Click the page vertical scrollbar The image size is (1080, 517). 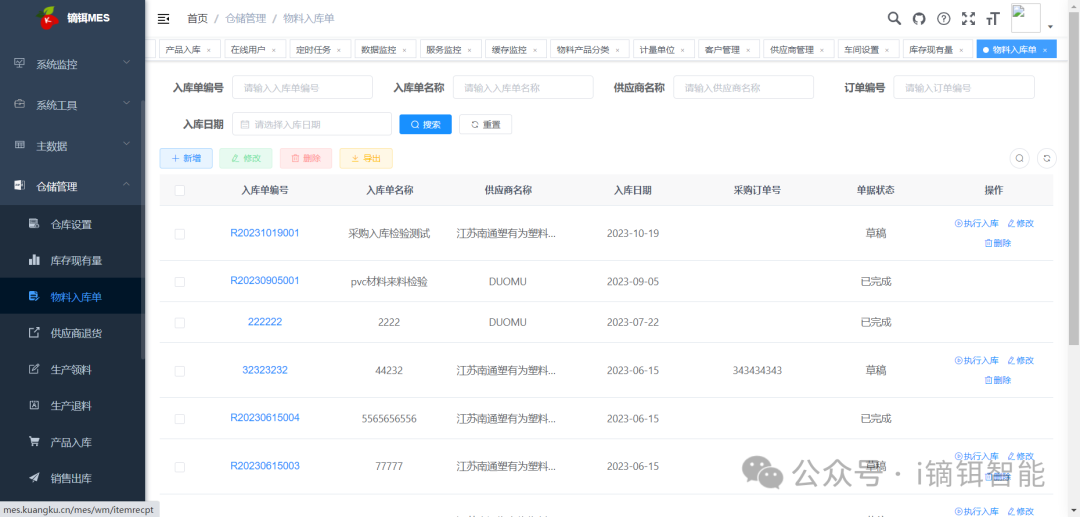pyautogui.click(x=1074, y=200)
